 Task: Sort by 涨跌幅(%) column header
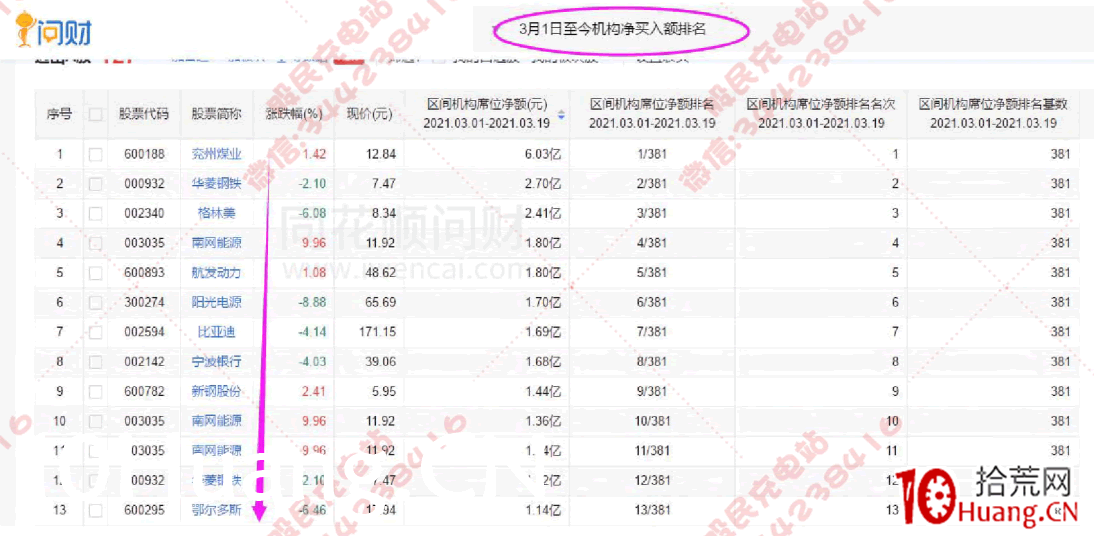pos(294,114)
